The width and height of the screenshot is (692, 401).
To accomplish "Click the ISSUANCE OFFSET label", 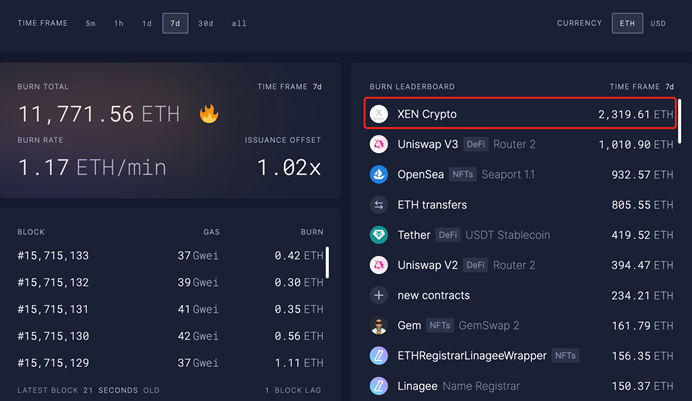I will click(283, 140).
